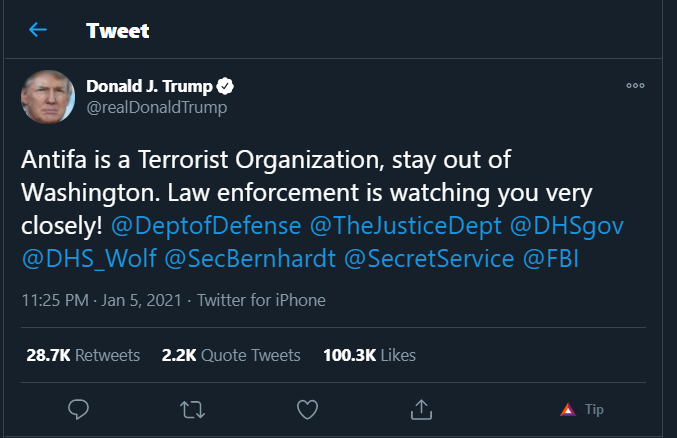Retweet using the arrows icon
The image size is (677, 438).
192,410
